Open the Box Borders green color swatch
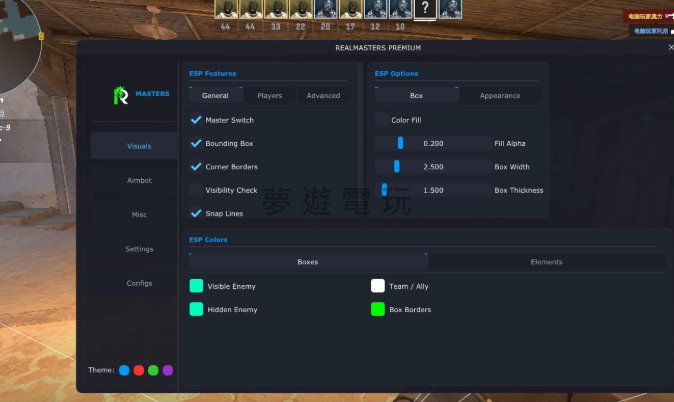The image size is (674, 402). click(x=378, y=310)
